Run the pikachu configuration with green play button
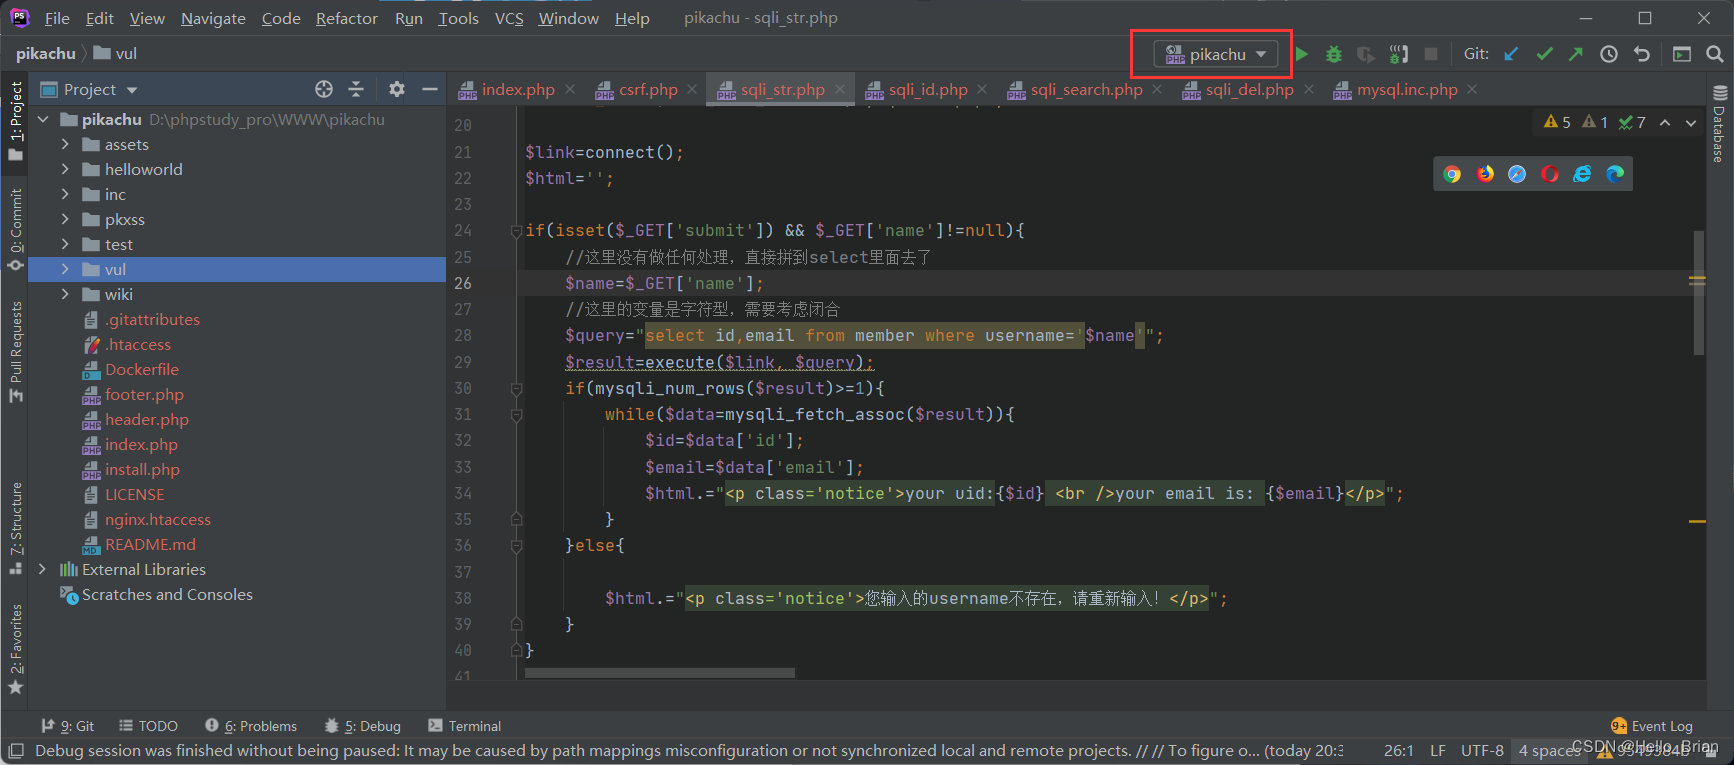The width and height of the screenshot is (1734, 765). click(1301, 54)
